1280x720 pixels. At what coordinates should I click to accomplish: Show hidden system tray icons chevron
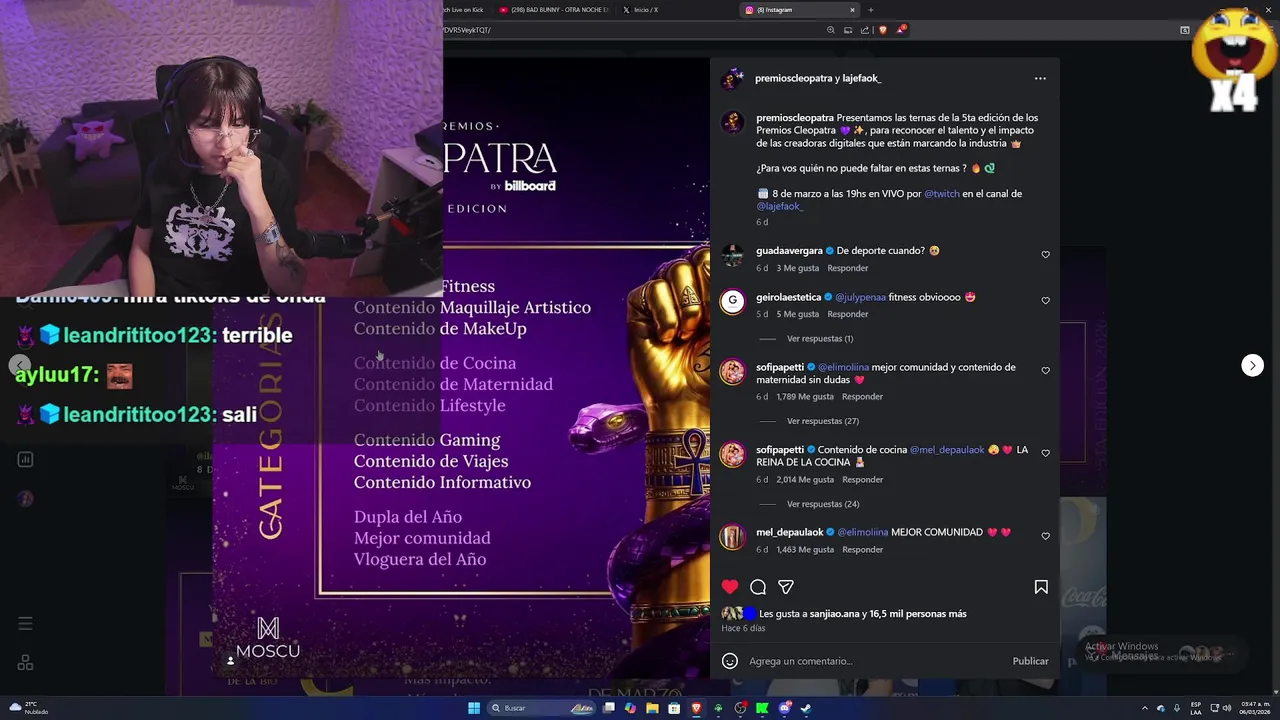tap(1145, 708)
